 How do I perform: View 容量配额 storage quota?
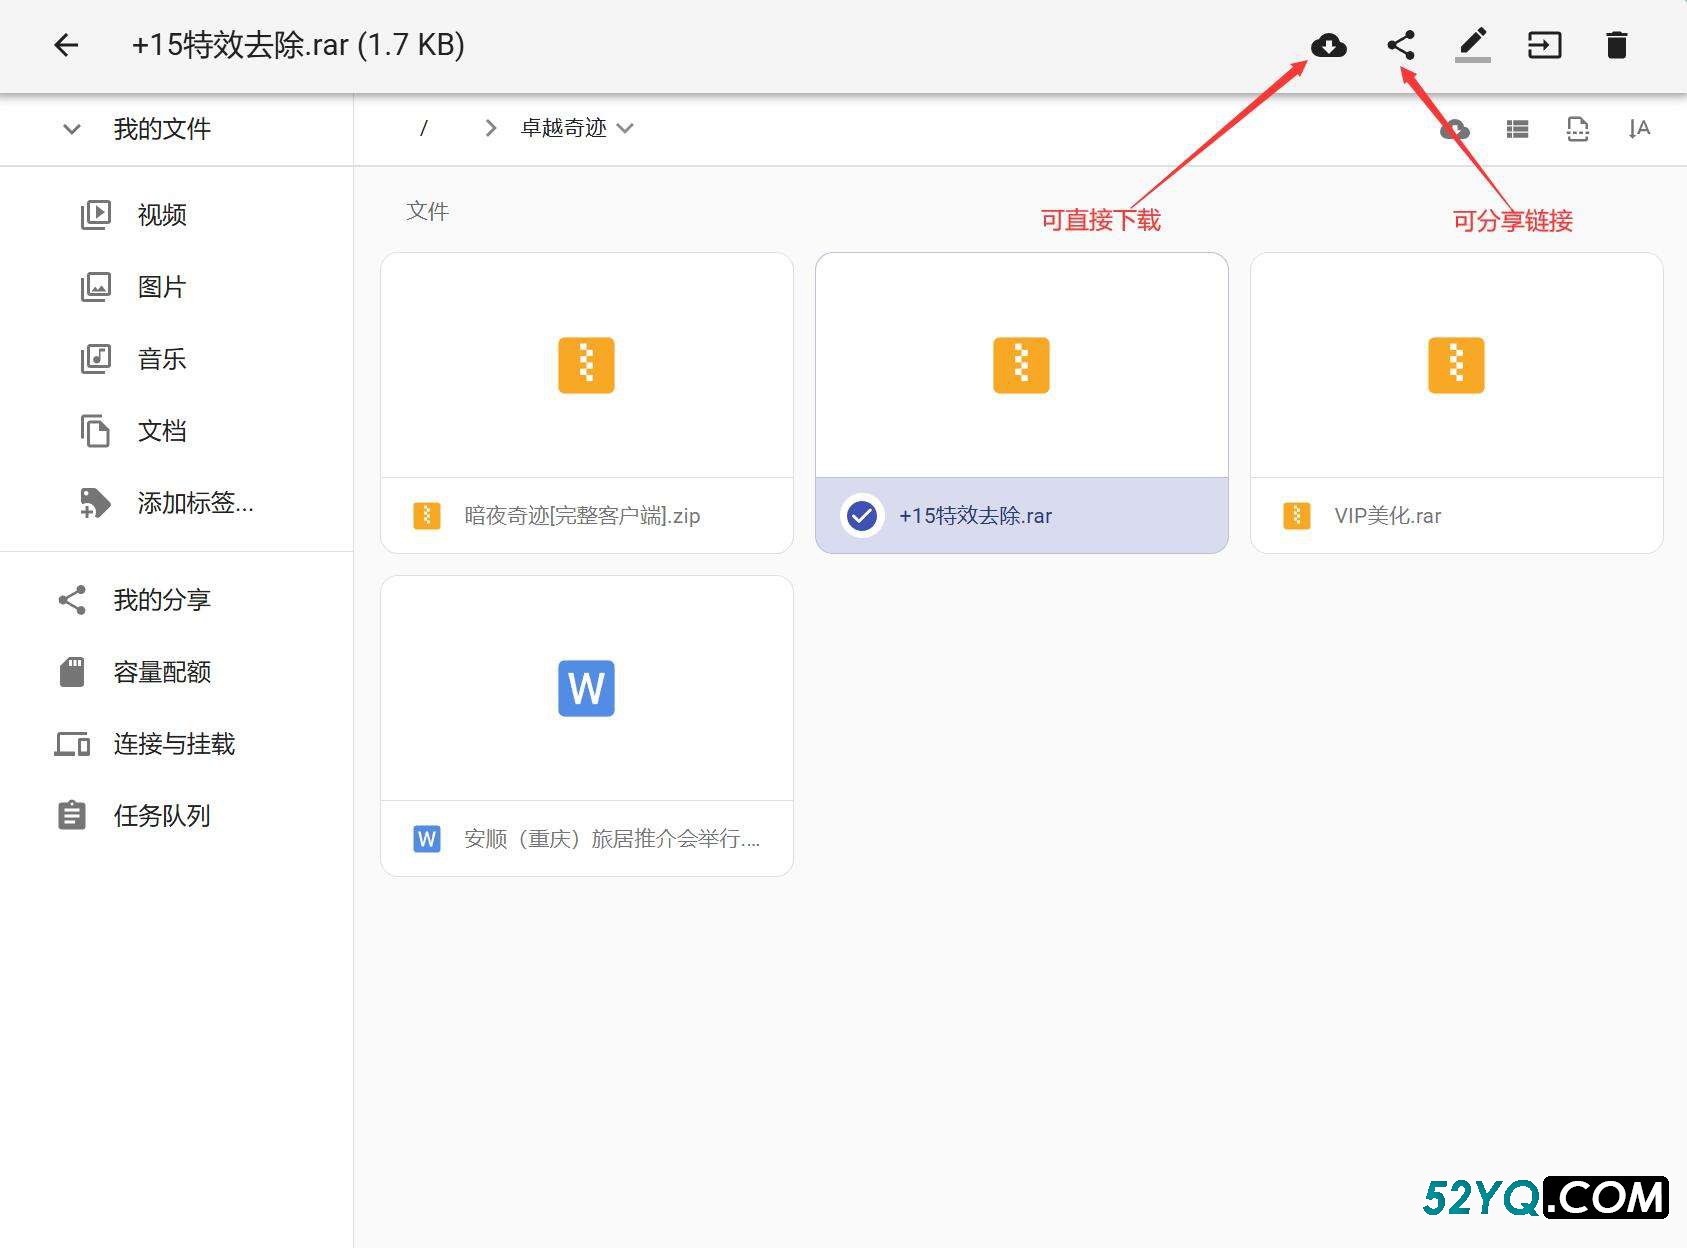pos(162,672)
